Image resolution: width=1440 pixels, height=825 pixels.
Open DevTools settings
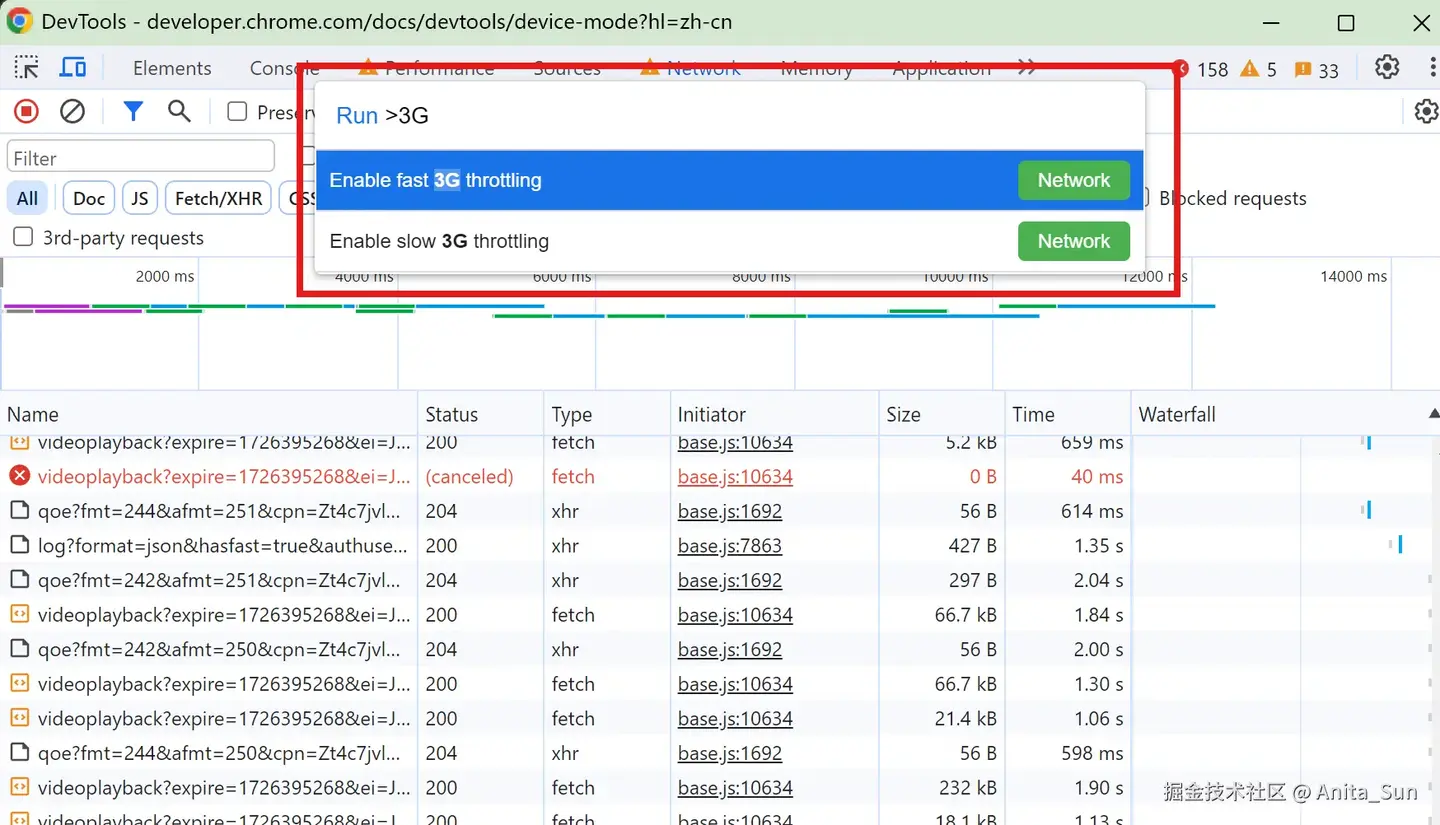tap(1387, 67)
